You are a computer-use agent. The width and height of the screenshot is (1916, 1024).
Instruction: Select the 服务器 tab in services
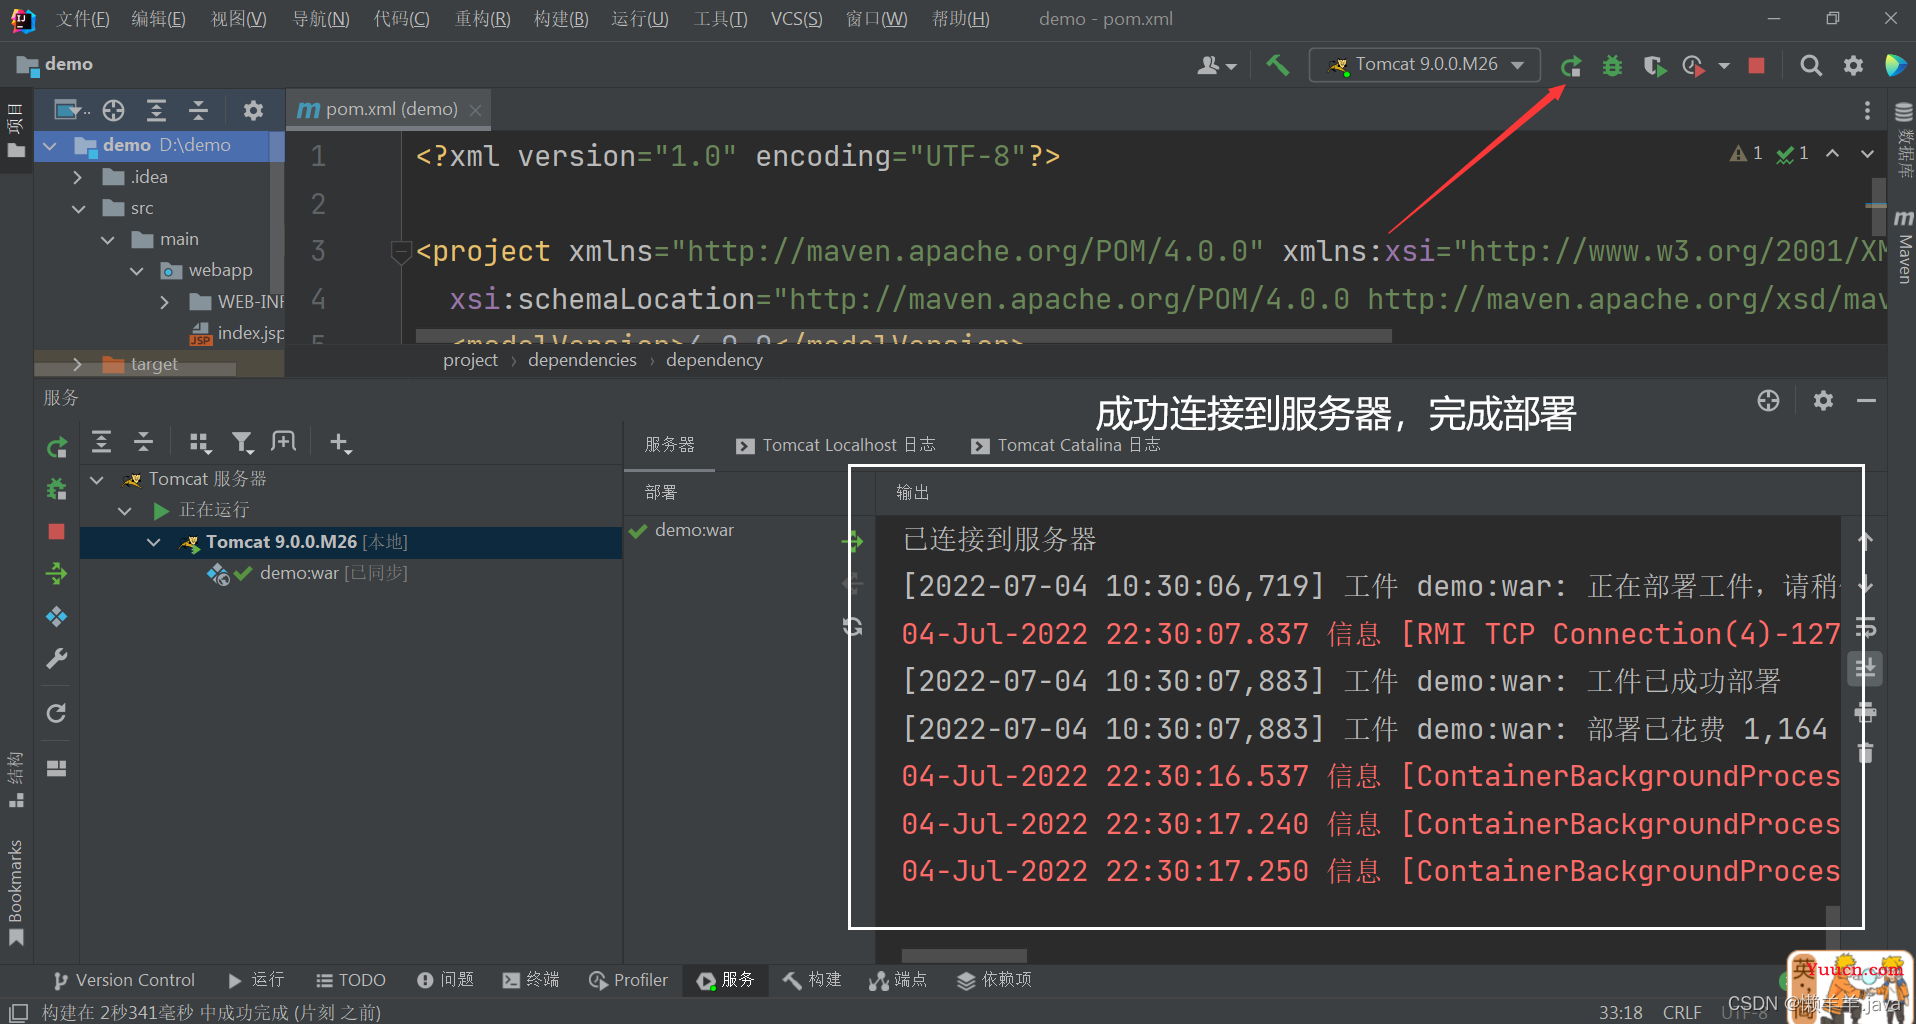point(669,445)
